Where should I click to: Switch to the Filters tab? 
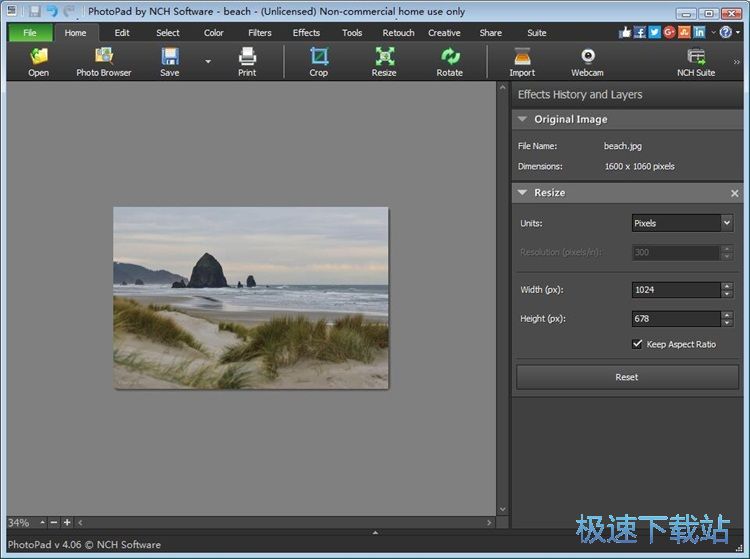click(x=260, y=33)
